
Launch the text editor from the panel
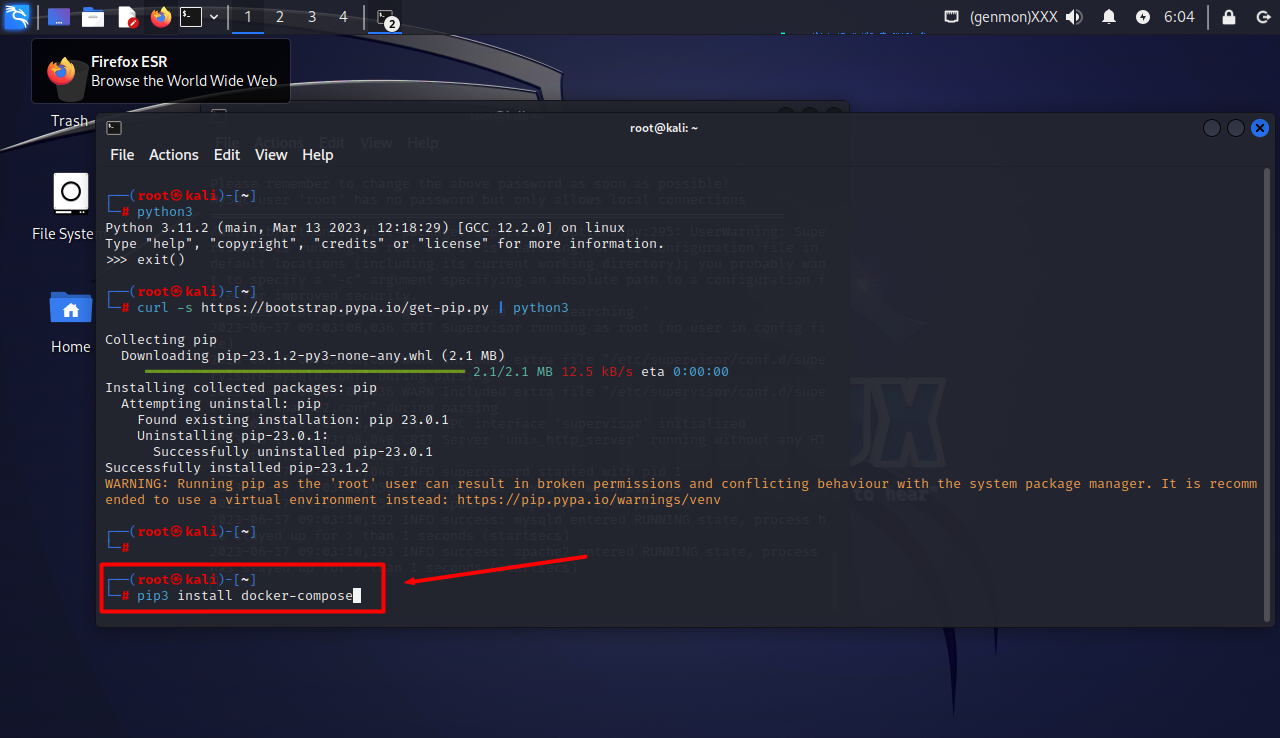pyautogui.click(x=128, y=17)
